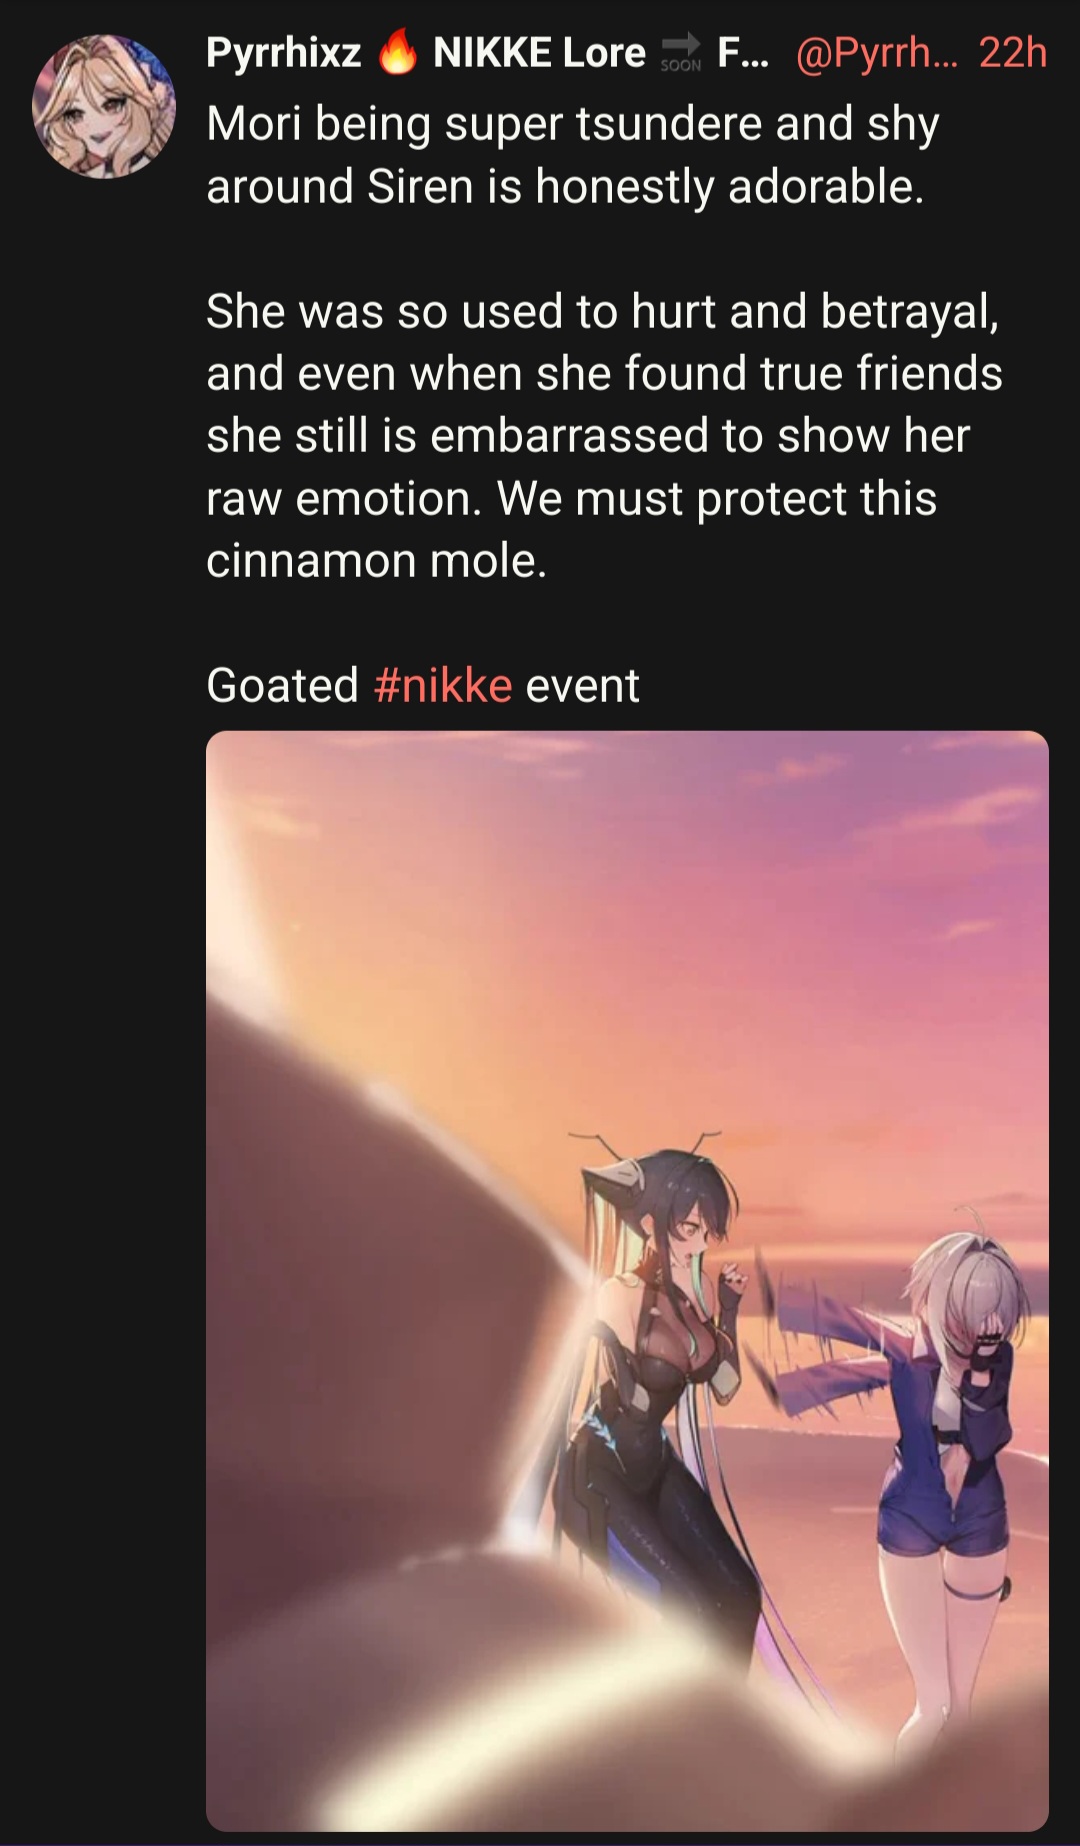Tap the "cinnamon mole." text line

[x=377, y=561]
